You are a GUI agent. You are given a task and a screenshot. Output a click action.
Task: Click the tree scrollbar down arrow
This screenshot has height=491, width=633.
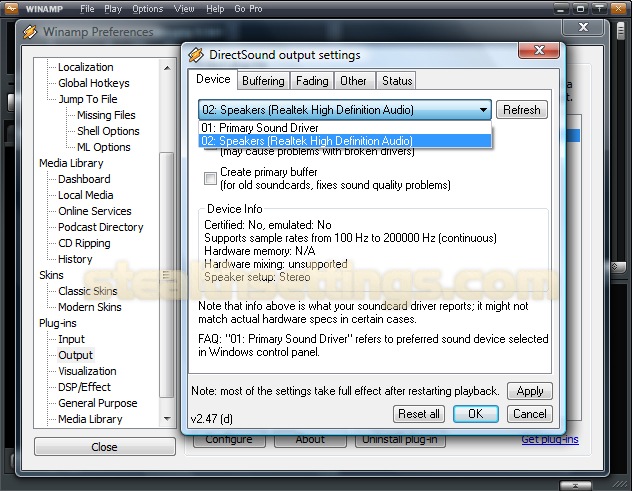pos(167,419)
